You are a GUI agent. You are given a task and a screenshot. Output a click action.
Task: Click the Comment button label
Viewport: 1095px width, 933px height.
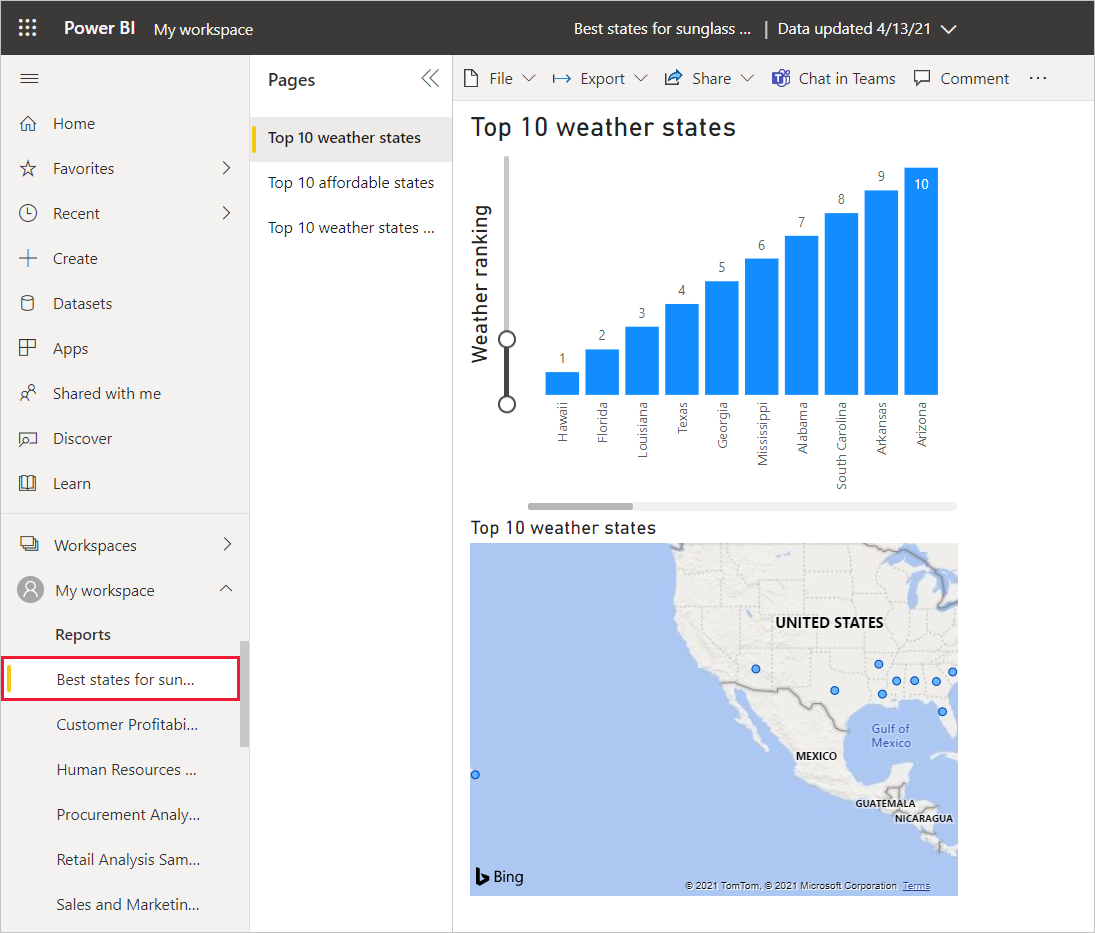pyautogui.click(x=974, y=78)
